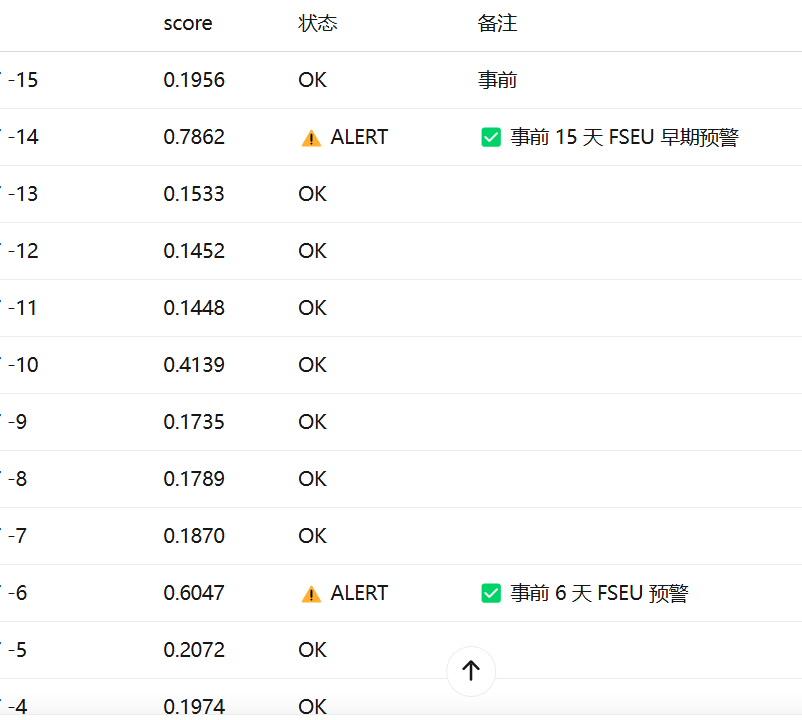802x720 pixels.
Task: Click the 事前 6 天 FSEU 预警 note text
Action: (599, 593)
